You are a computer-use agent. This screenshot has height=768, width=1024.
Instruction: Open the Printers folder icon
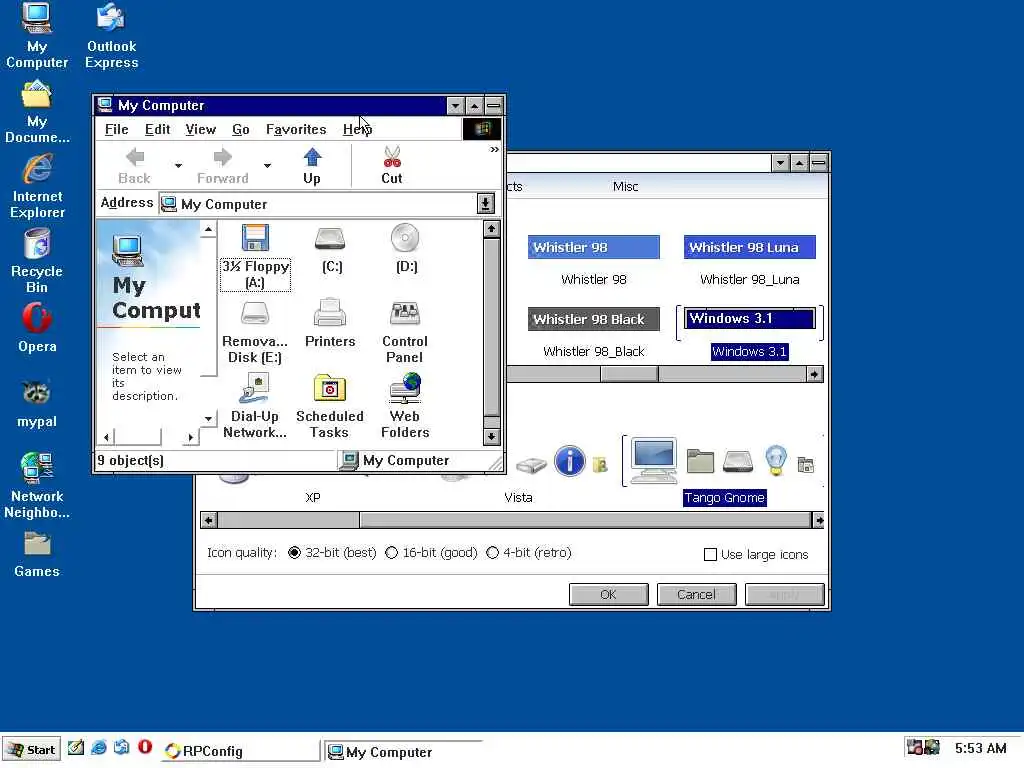[x=330, y=323]
